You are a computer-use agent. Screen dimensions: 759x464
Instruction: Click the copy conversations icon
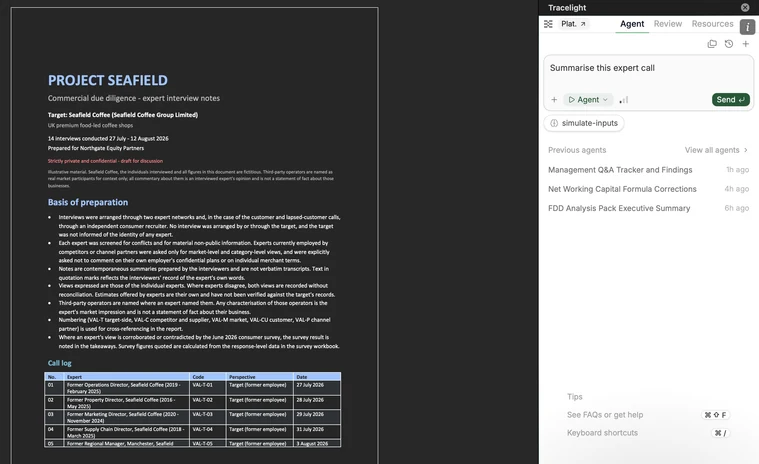point(712,44)
